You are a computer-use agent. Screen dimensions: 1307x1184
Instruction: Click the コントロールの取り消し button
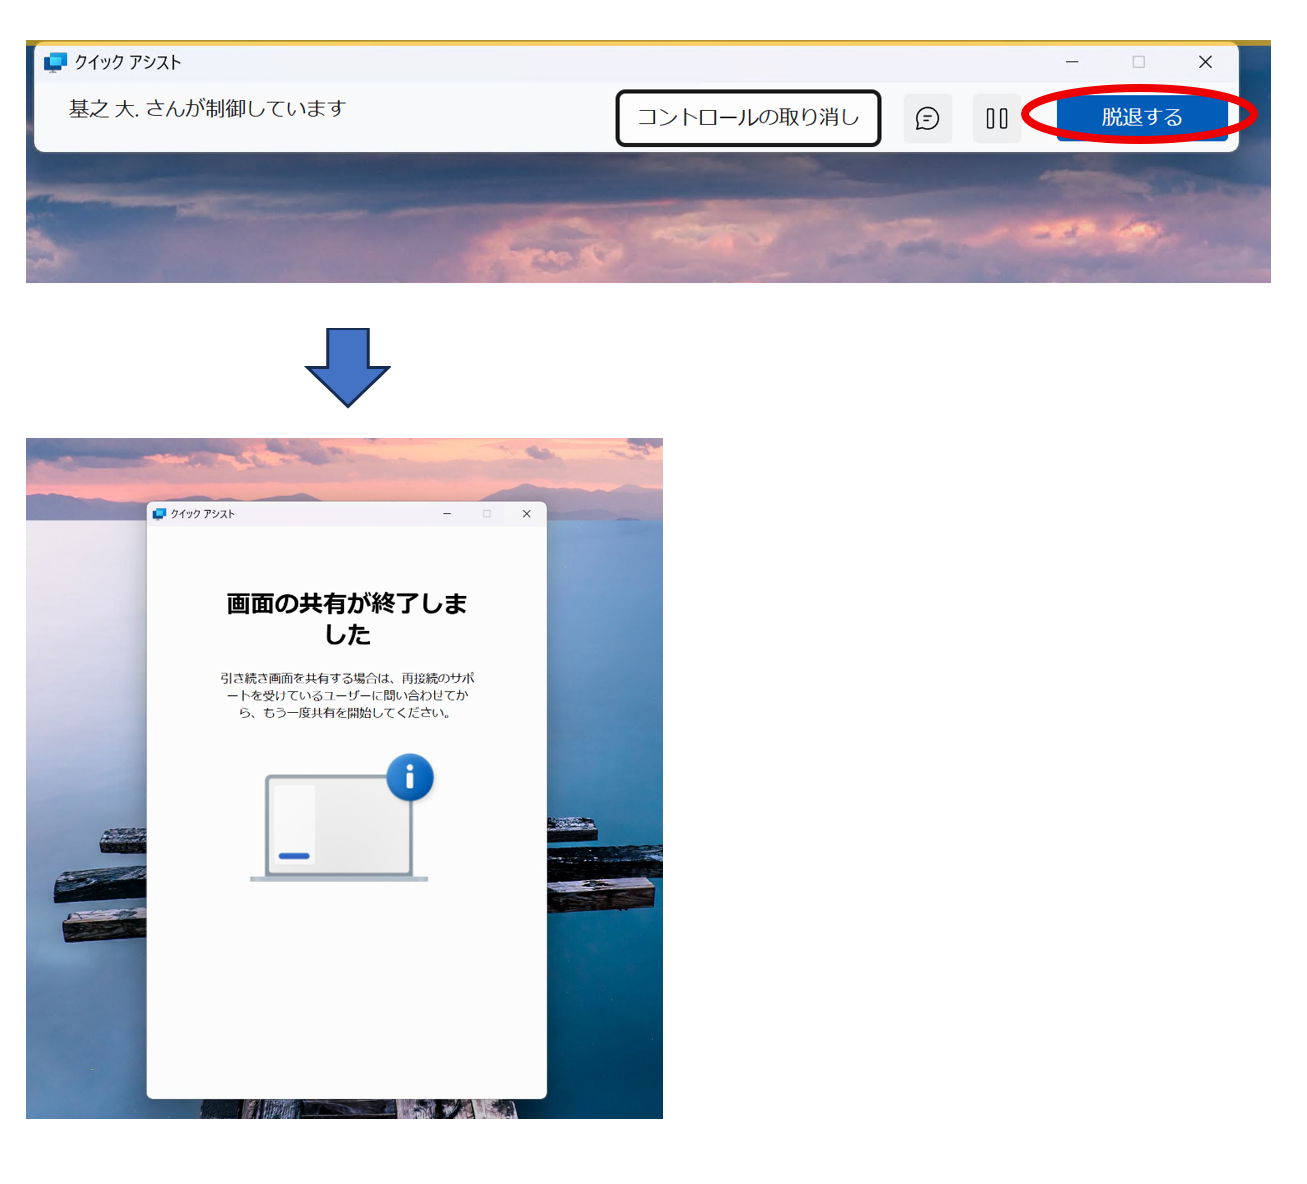point(748,118)
